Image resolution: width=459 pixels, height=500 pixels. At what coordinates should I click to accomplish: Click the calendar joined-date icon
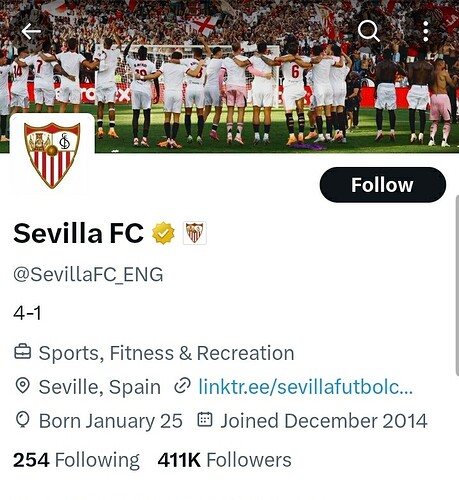[205, 419]
